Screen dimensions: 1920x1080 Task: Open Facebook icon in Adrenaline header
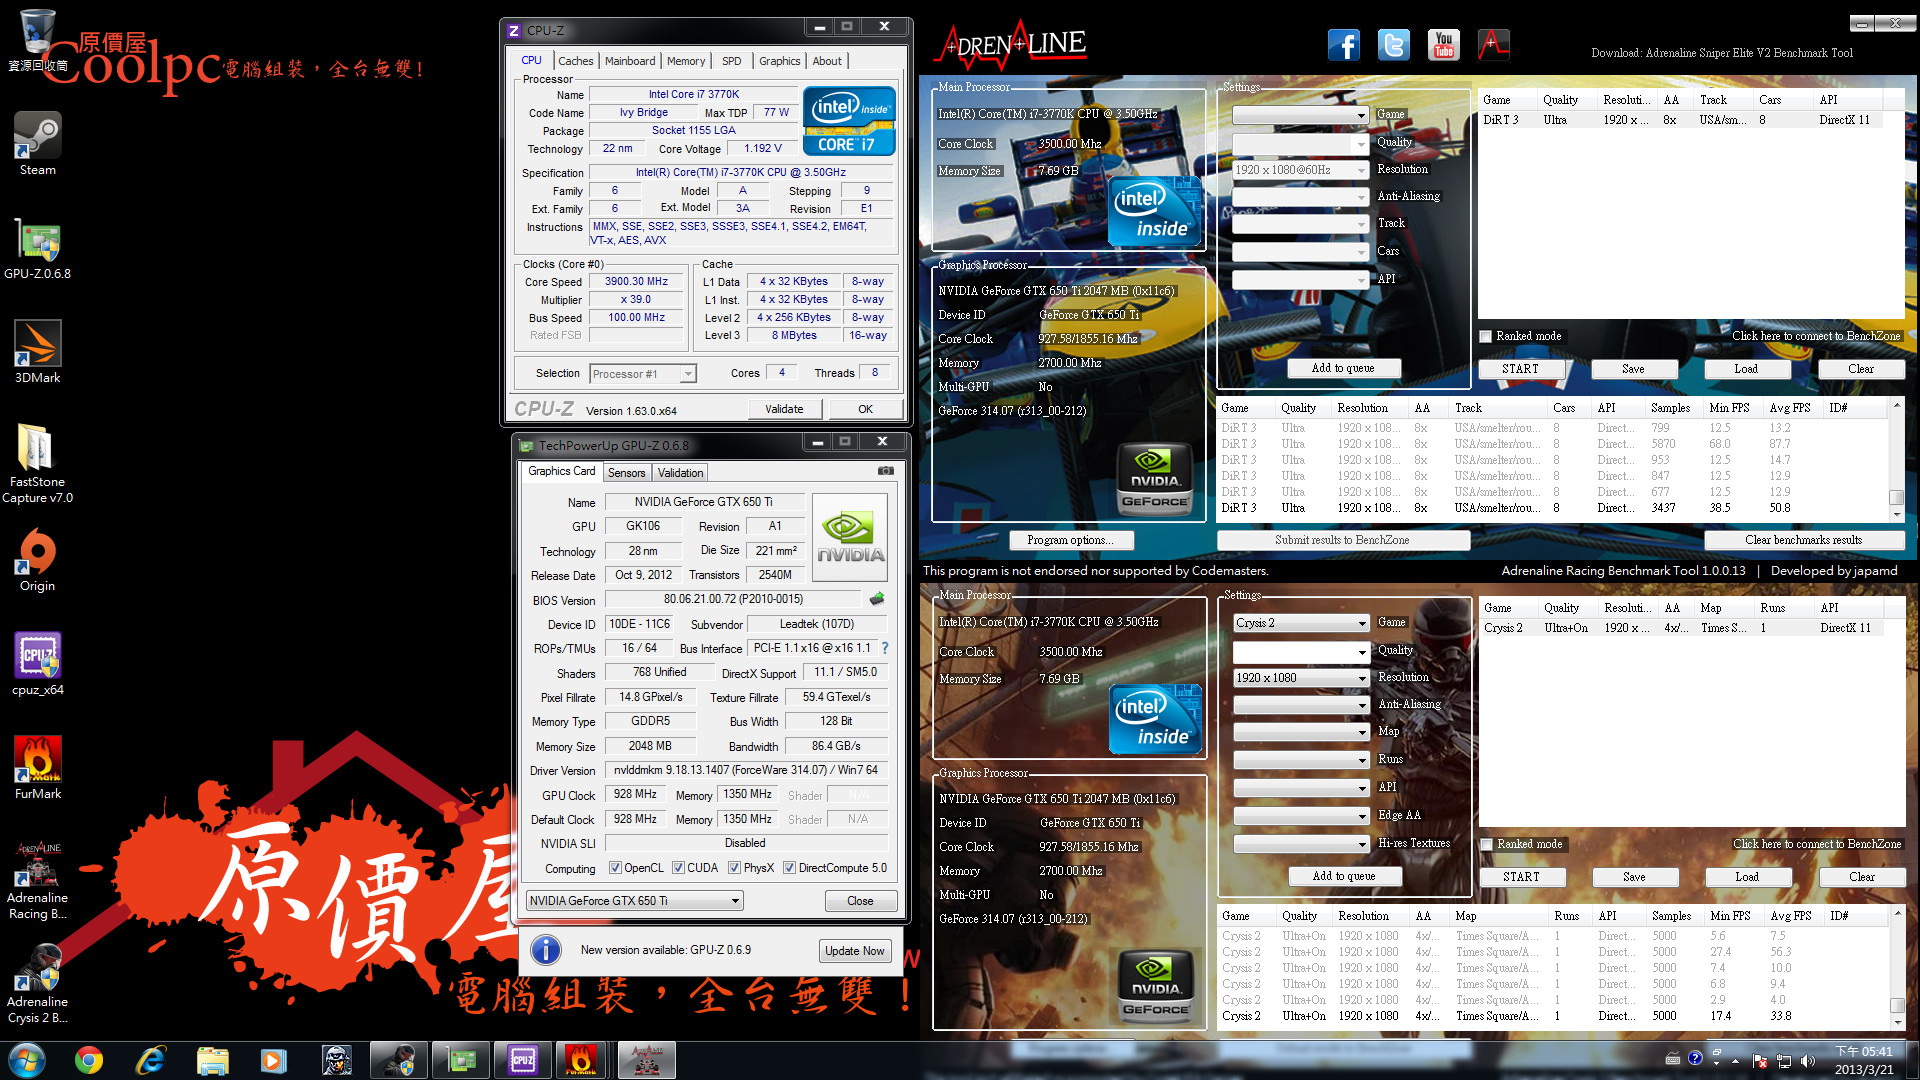click(x=1343, y=45)
